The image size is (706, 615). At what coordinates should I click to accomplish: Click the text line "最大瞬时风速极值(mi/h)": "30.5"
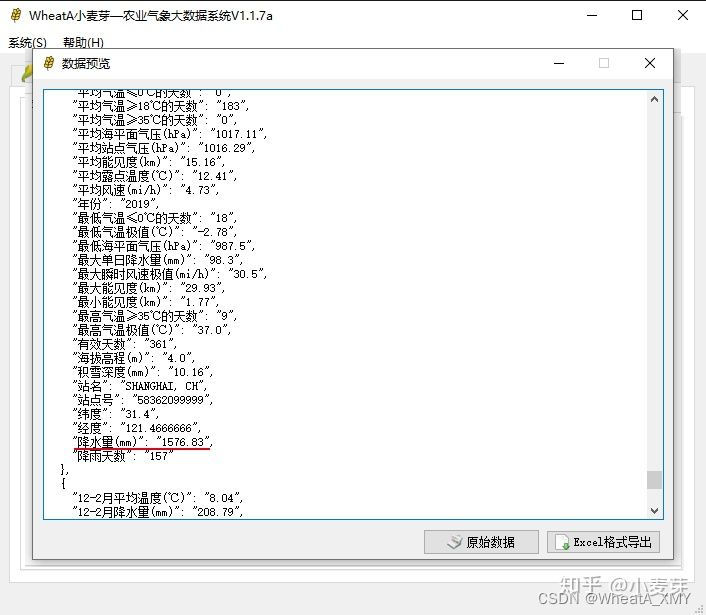click(x=170, y=274)
